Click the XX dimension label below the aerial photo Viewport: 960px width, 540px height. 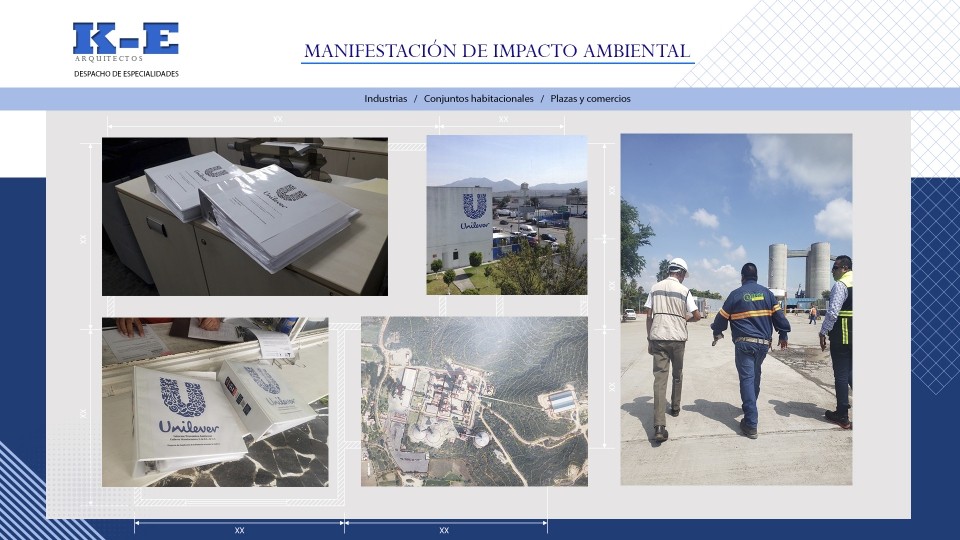point(444,530)
